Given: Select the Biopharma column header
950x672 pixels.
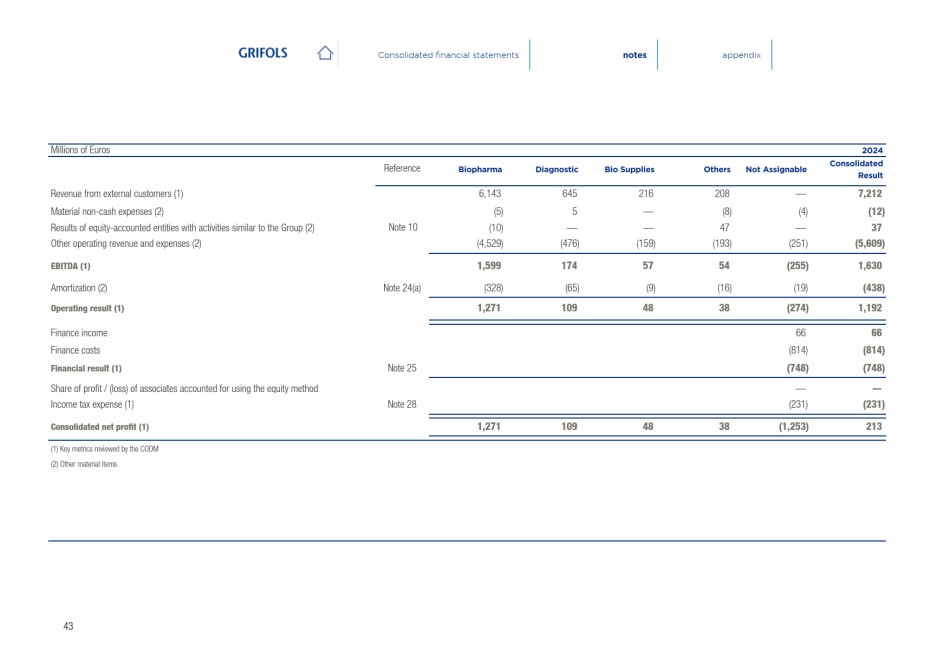Looking at the screenshot, I should (480, 170).
